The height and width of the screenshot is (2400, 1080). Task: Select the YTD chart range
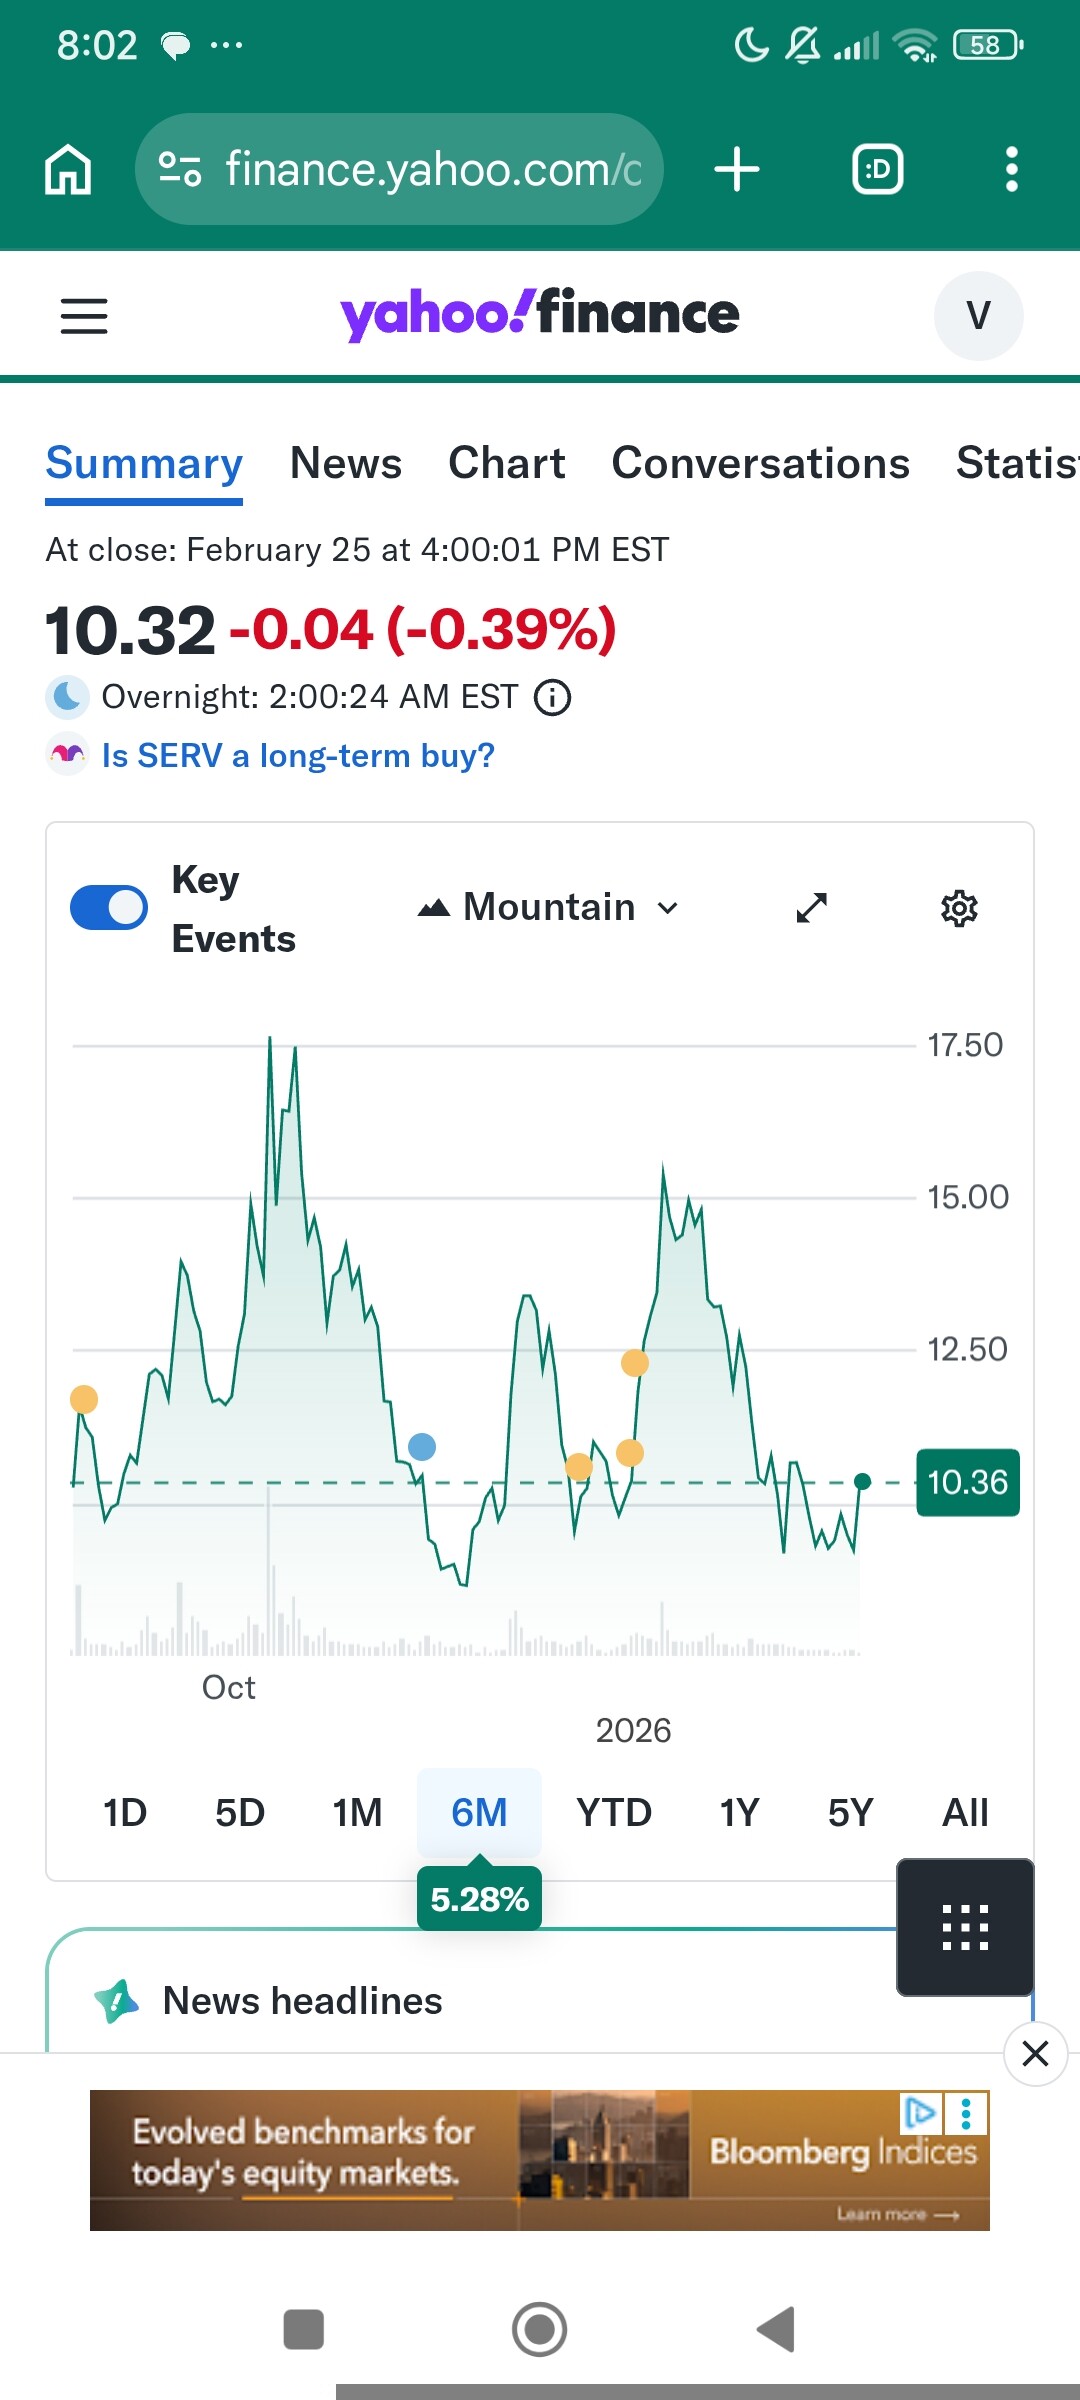(x=614, y=1812)
